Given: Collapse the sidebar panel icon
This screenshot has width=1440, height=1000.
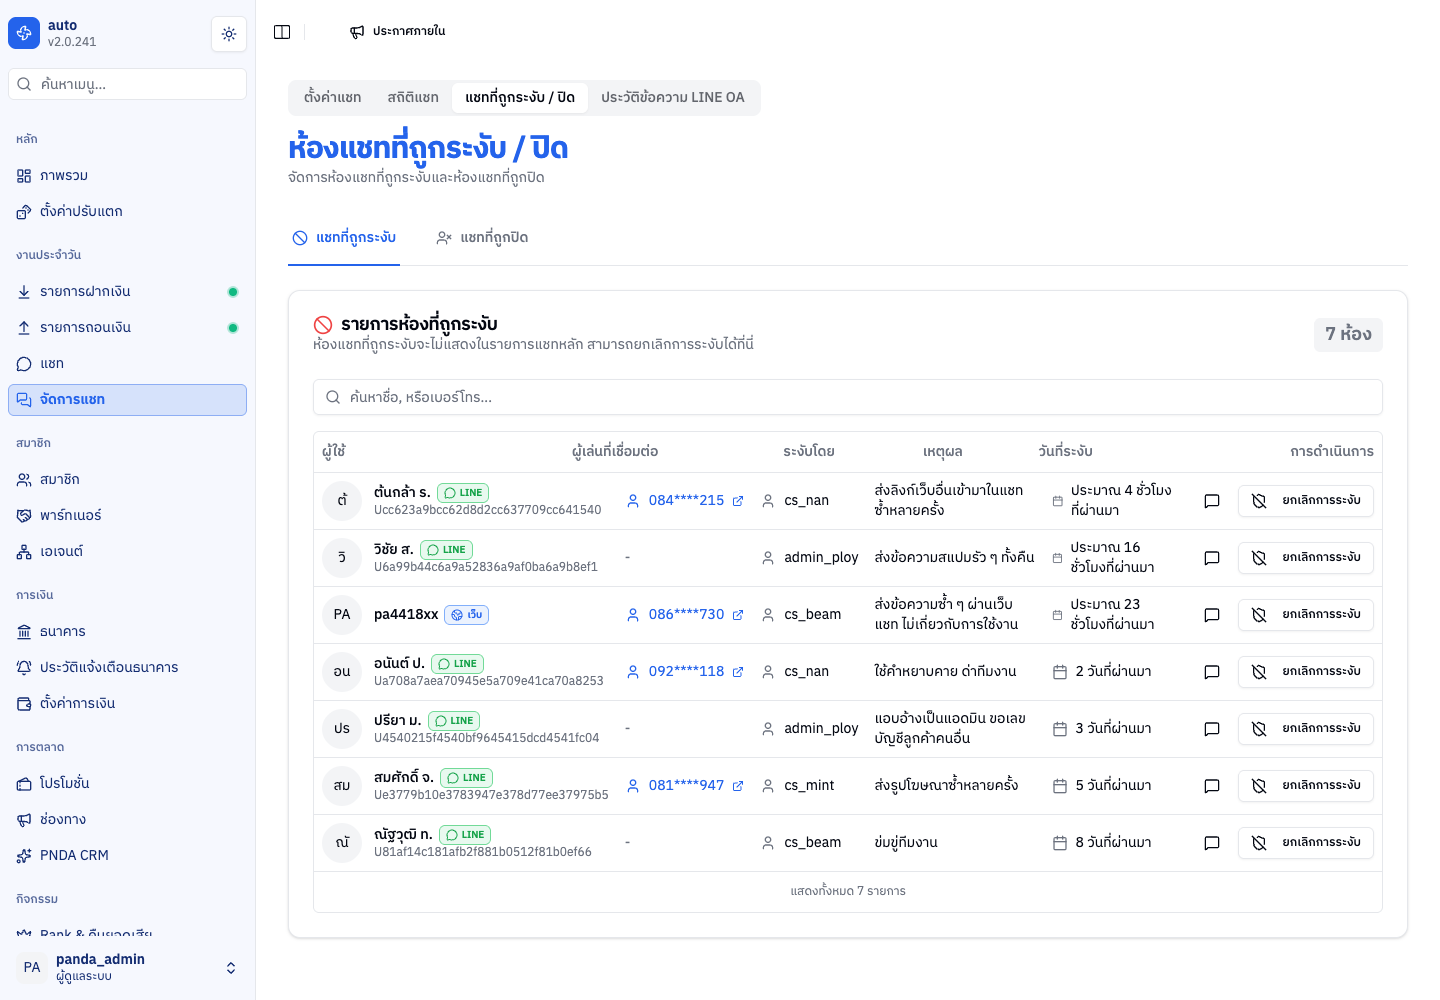Looking at the screenshot, I should click(x=282, y=32).
